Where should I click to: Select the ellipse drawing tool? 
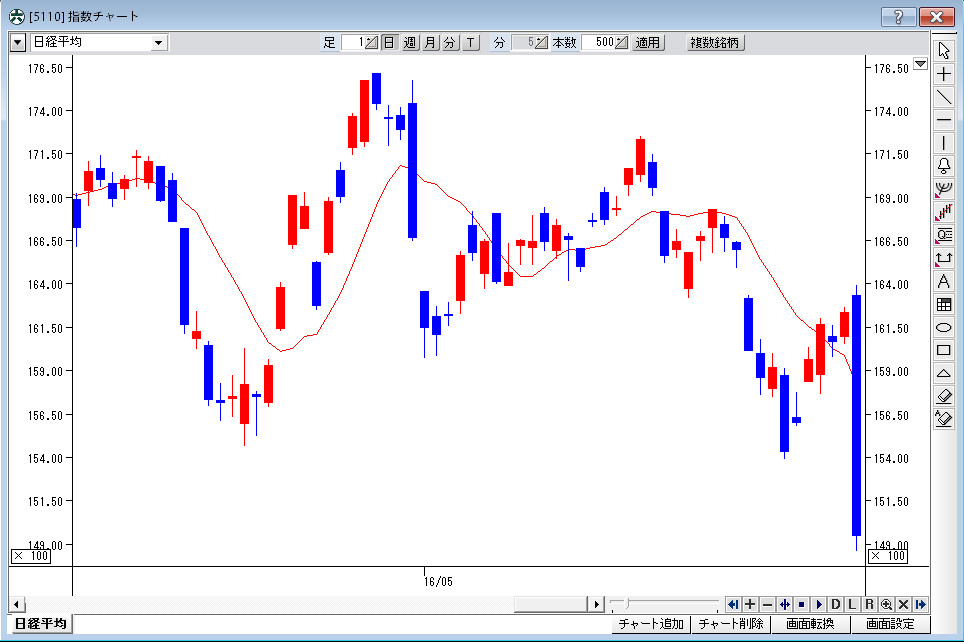point(944,327)
